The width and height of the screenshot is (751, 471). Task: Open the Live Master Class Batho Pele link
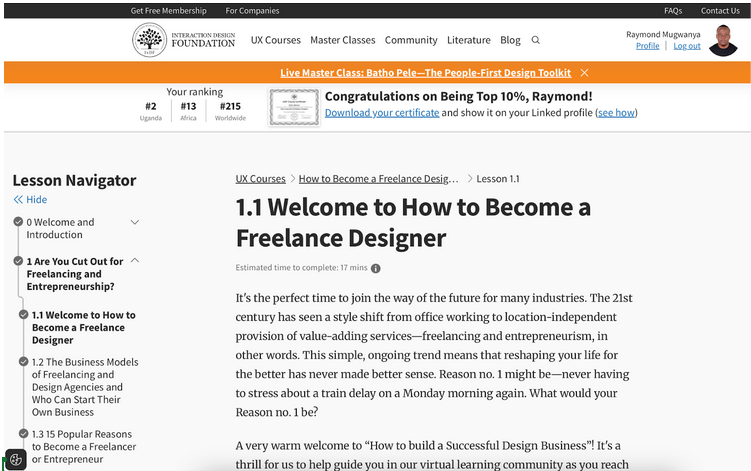(425, 73)
